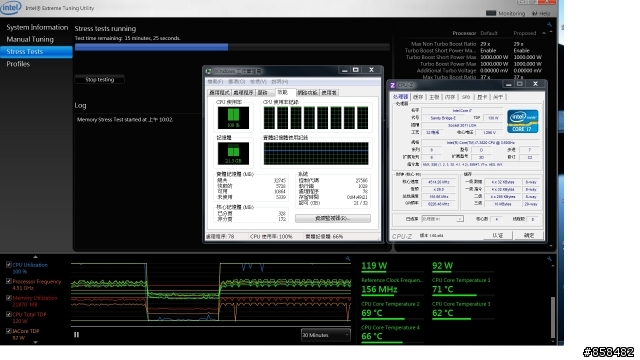
Task: Click up arrow above CPU Utilization list
Action: click(36, 257)
